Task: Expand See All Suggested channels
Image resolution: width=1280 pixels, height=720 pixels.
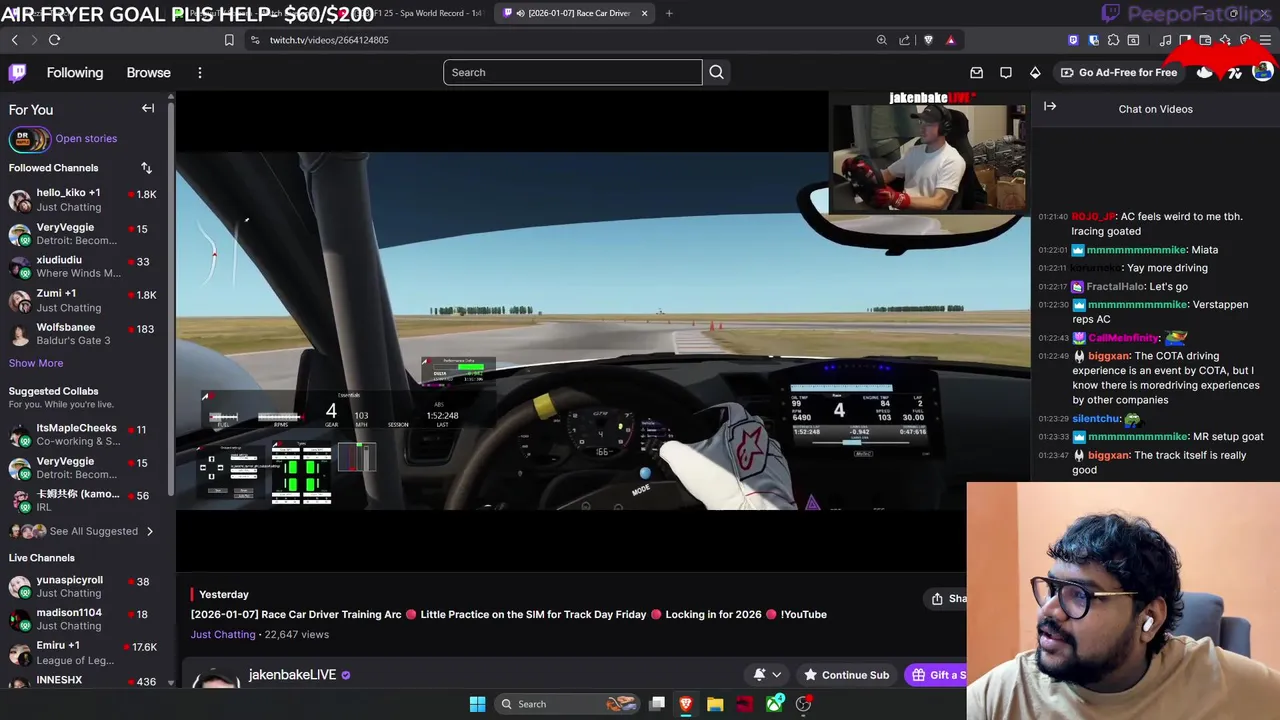Action: [x=82, y=531]
